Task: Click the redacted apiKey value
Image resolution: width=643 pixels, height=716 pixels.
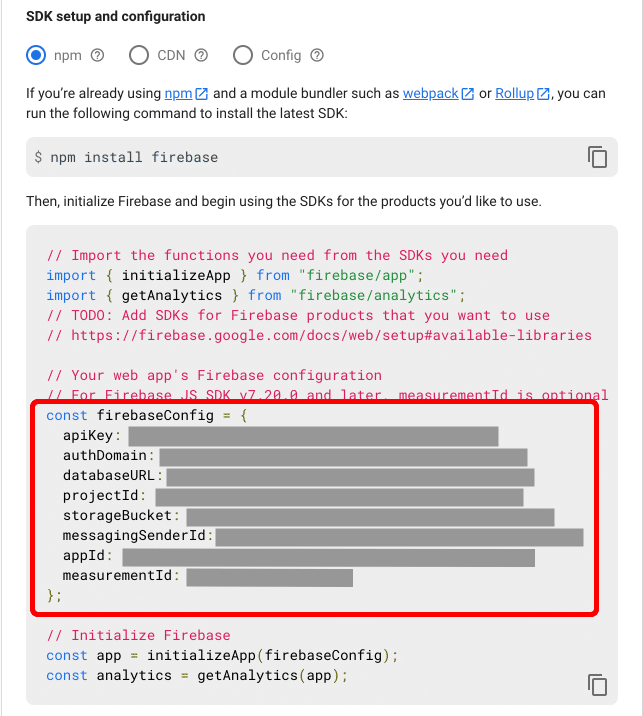Action: pos(313,436)
